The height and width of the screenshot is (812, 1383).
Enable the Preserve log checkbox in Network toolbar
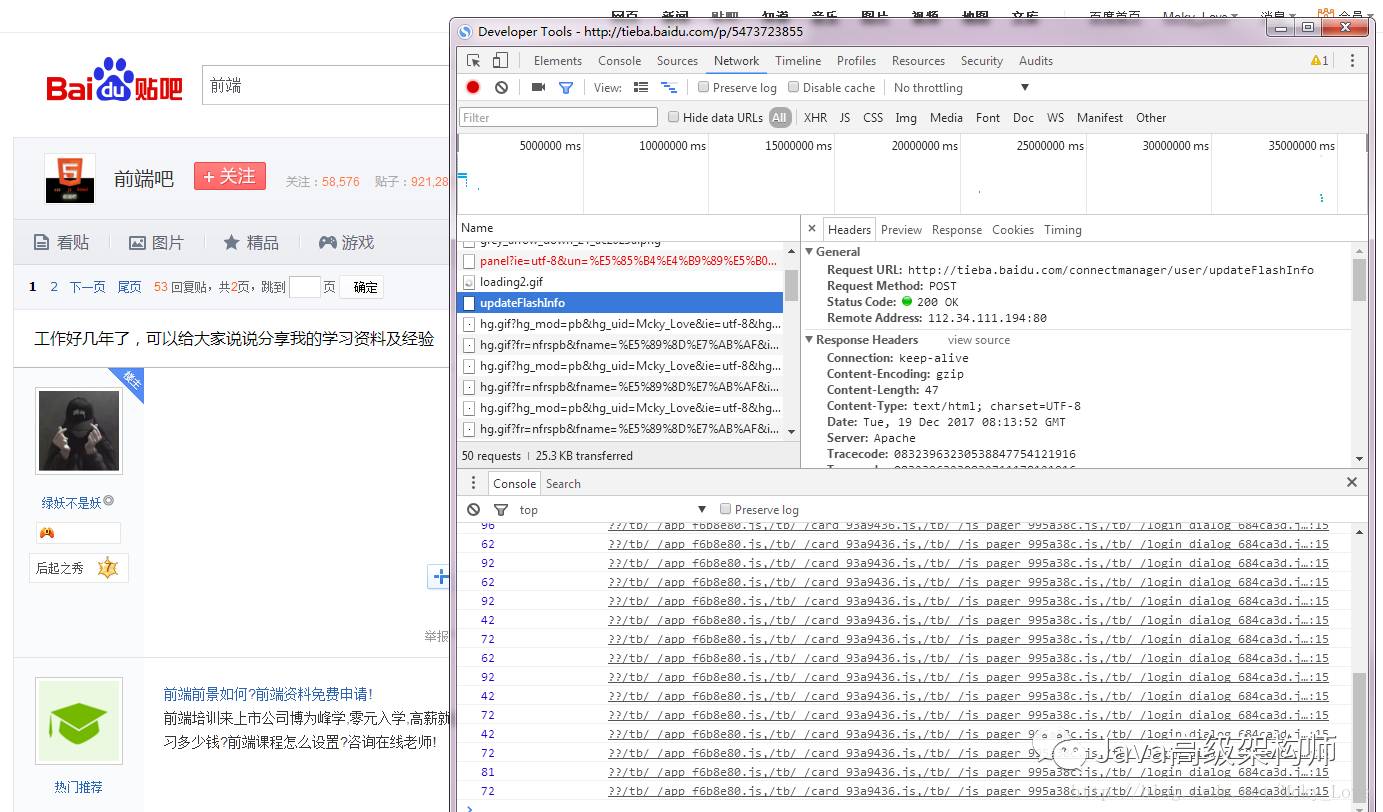point(704,88)
